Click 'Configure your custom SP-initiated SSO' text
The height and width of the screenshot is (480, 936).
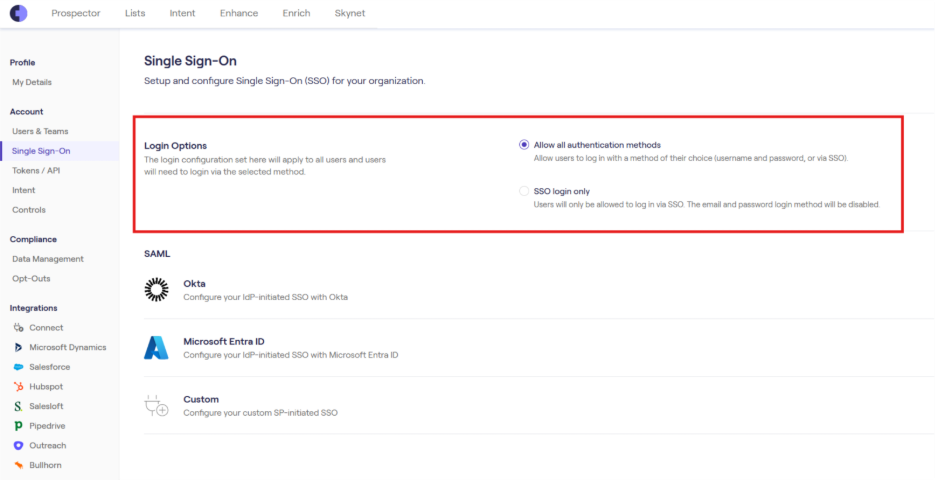point(260,413)
